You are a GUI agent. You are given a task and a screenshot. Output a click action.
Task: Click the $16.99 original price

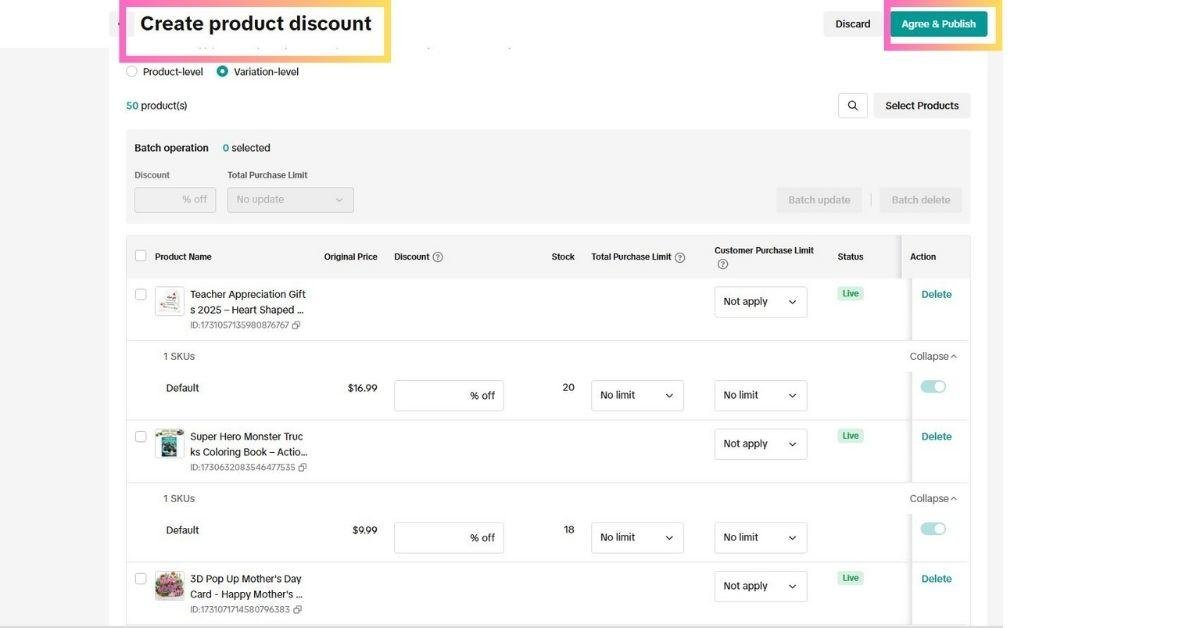[362, 388]
